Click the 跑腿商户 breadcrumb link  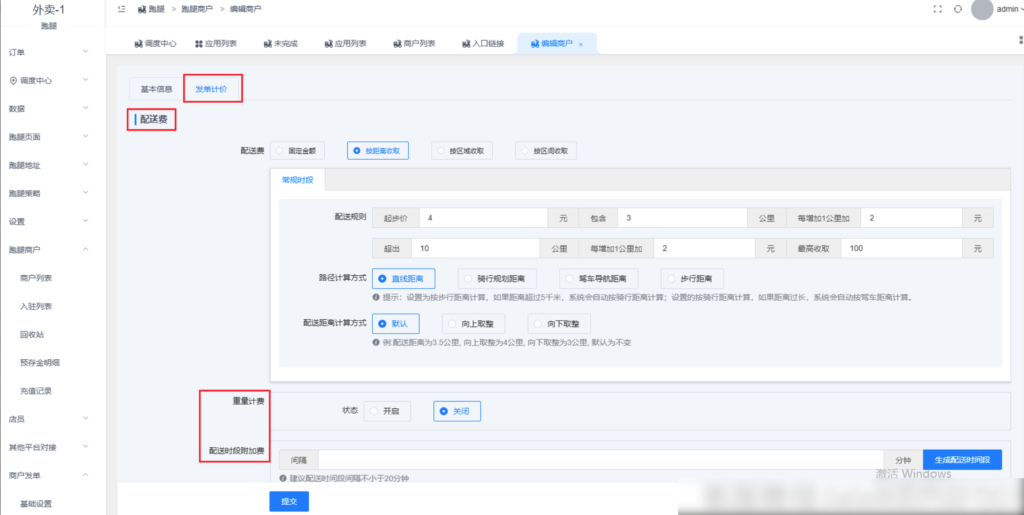[x=197, y=9]
